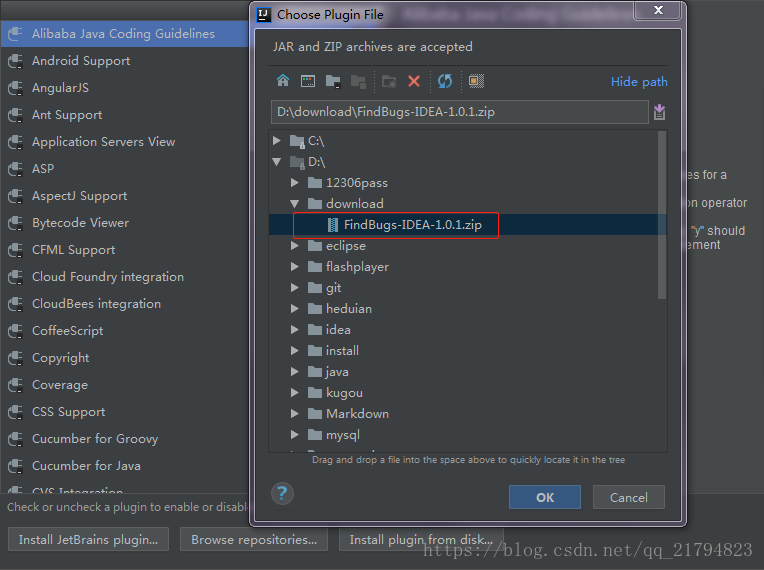Collapse the D:\ drive node
The width and height of the screenshot is (764, 570).
pyautogui.click(x=277, y=162)
